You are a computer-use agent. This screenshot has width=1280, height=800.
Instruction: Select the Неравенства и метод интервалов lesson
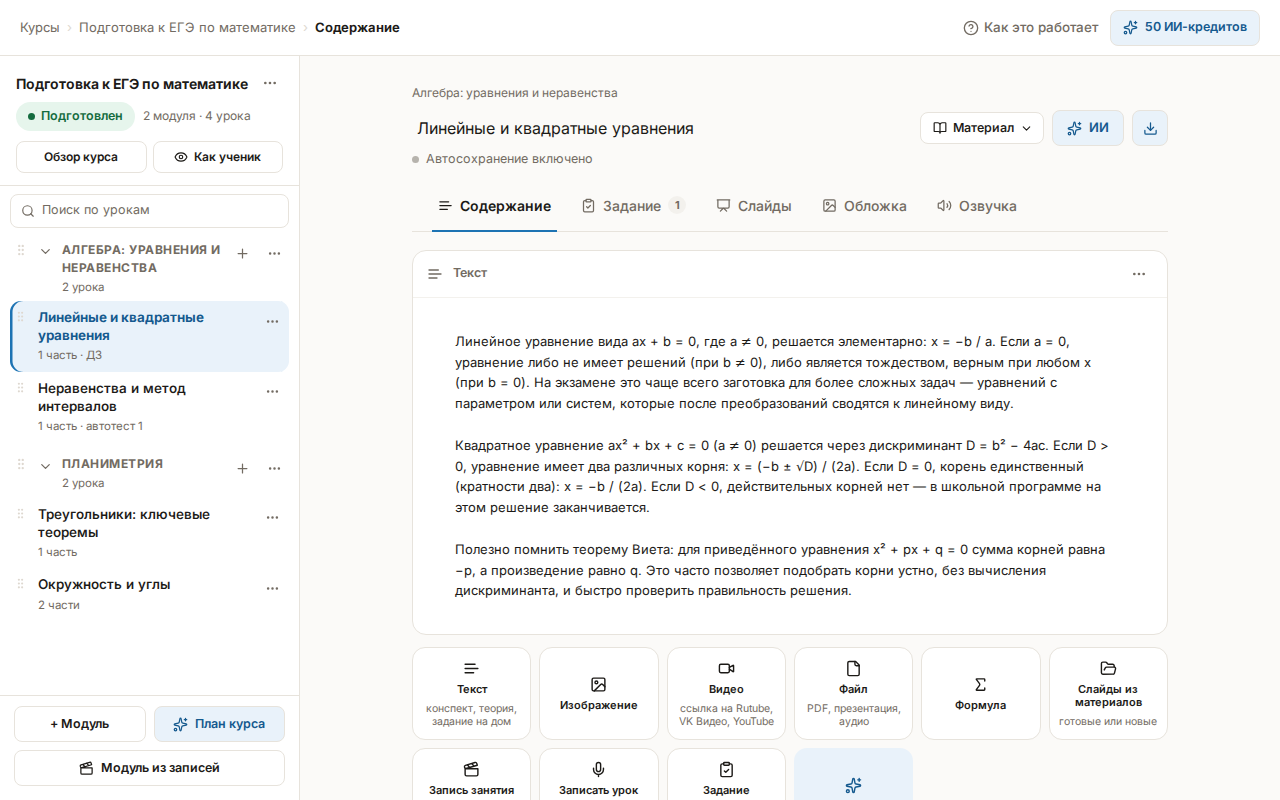pos(150,406)
